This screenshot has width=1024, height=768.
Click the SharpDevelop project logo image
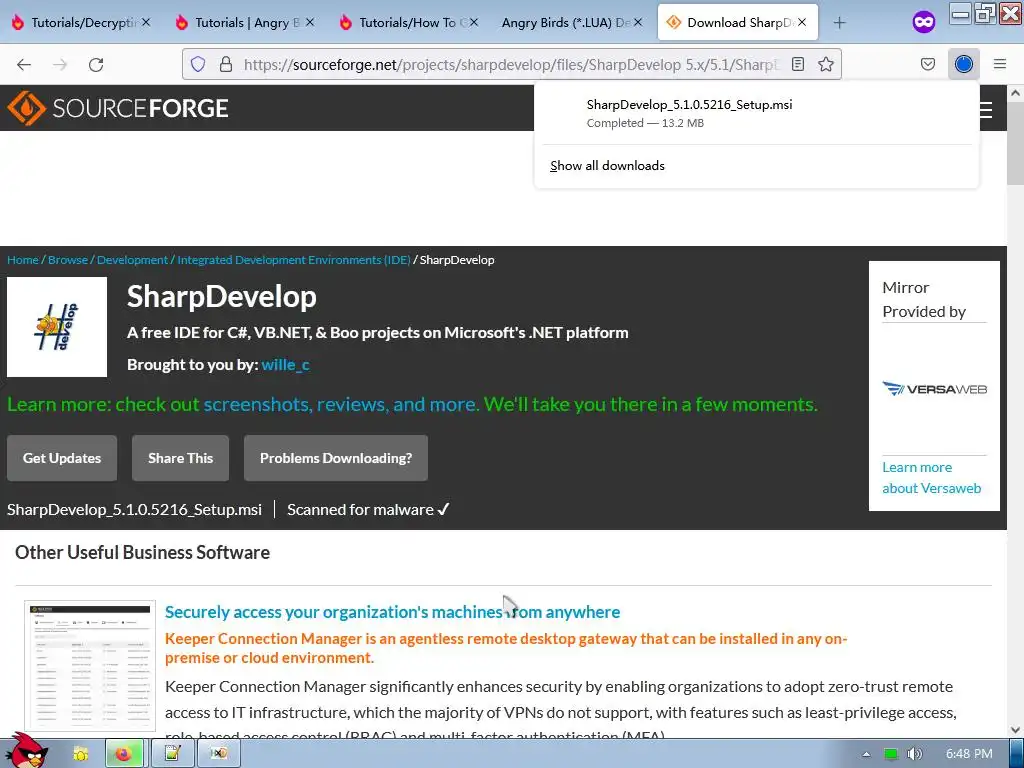coord(57,327)
